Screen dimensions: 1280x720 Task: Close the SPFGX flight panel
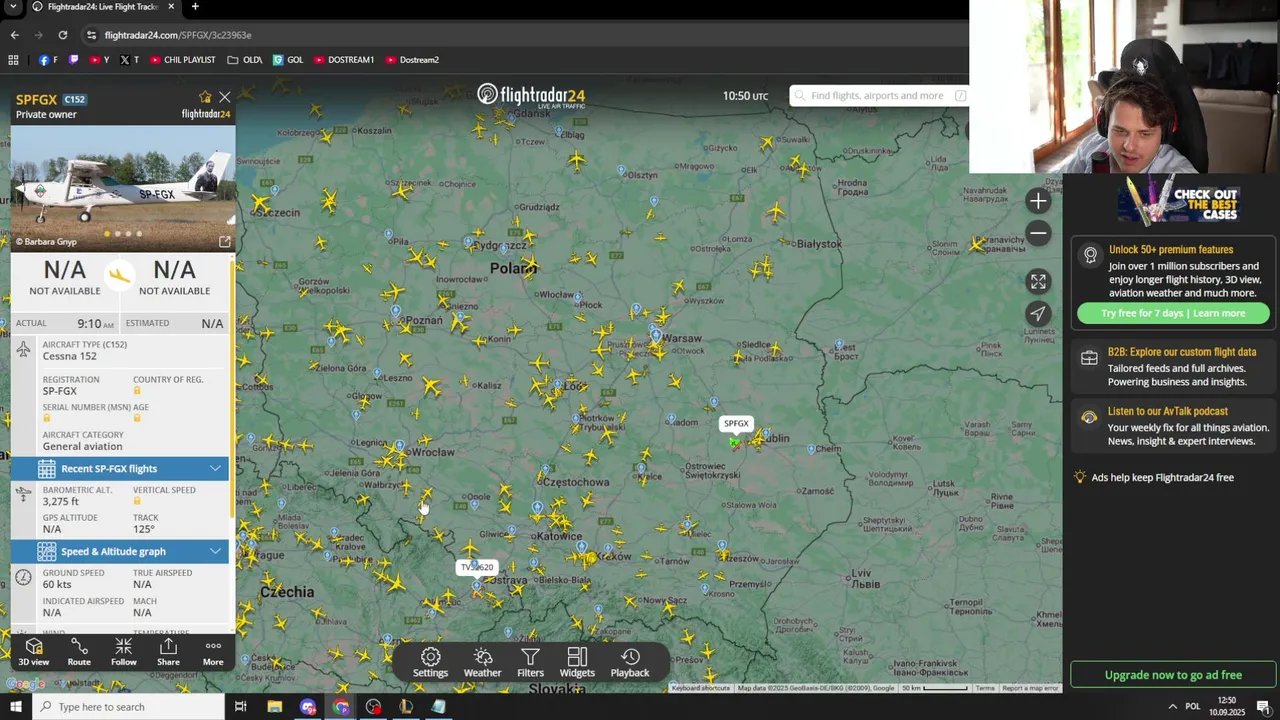pyautogui.click(x=225, y=97)
